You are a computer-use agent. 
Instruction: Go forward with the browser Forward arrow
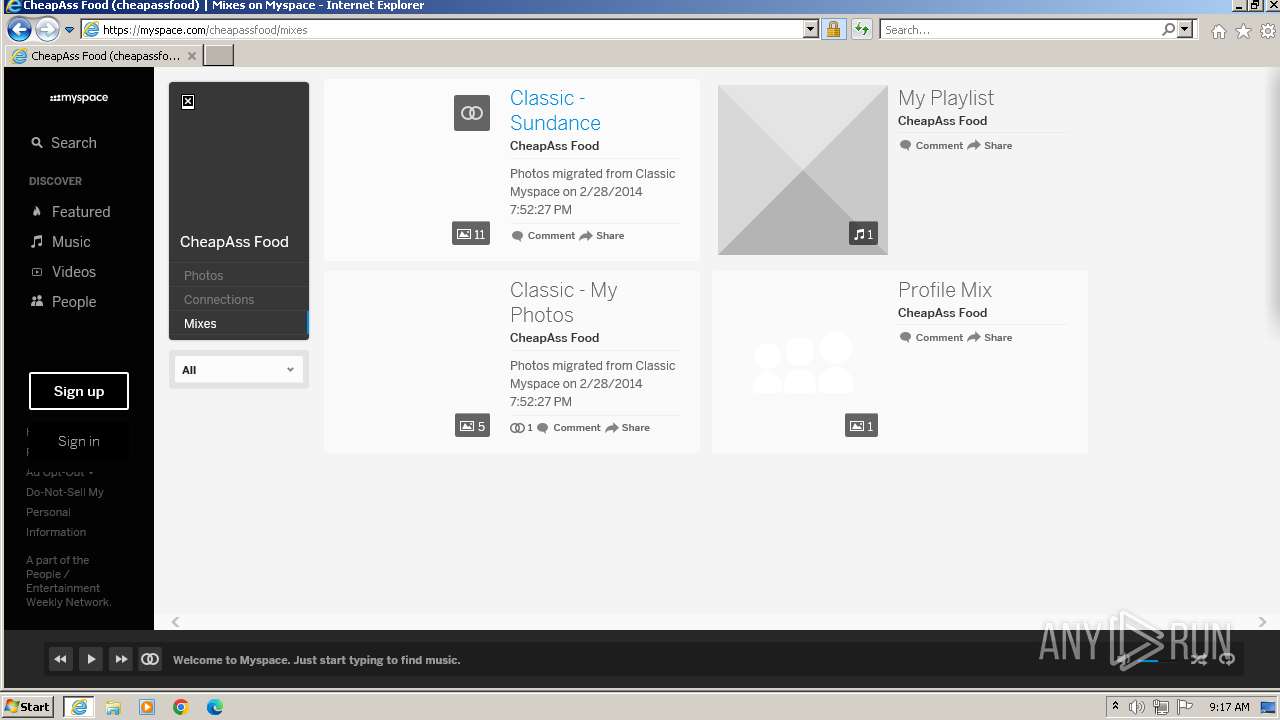(x=47, y=29)
